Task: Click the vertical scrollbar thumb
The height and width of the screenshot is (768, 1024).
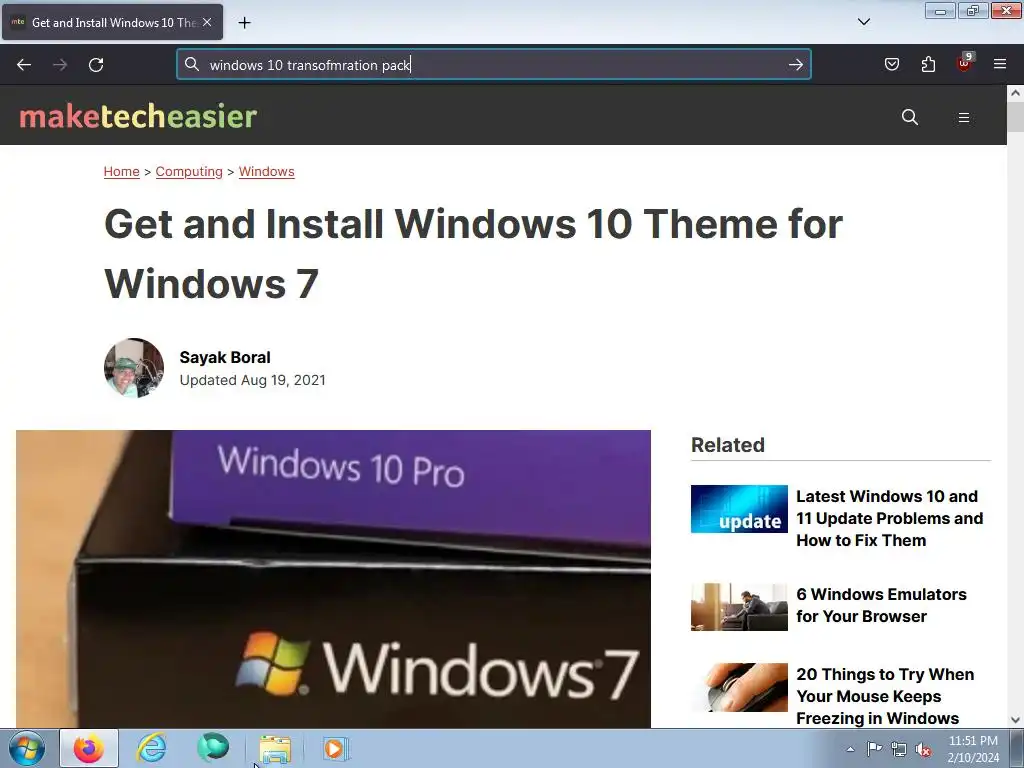Action: pyautogui.click(x=1015, y=116)
